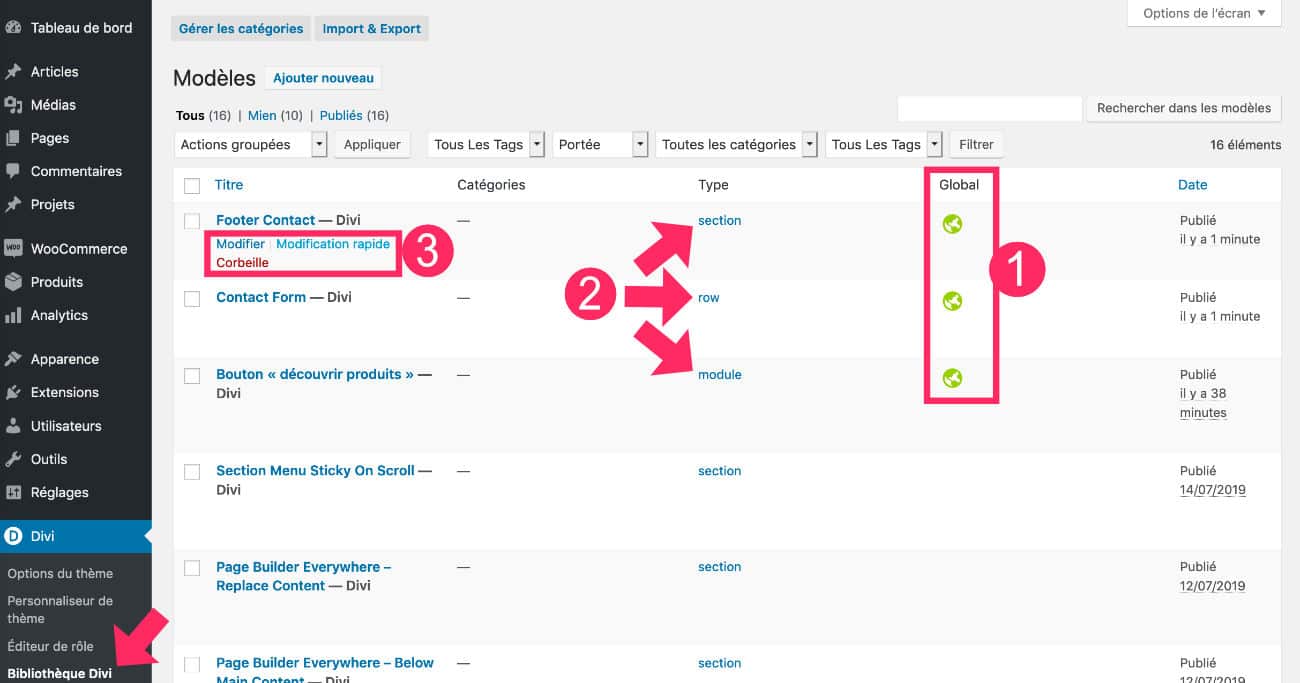Screen dimensions: 1300x683
Task: Click the Projets pin icon
Action: pos(13,204)
